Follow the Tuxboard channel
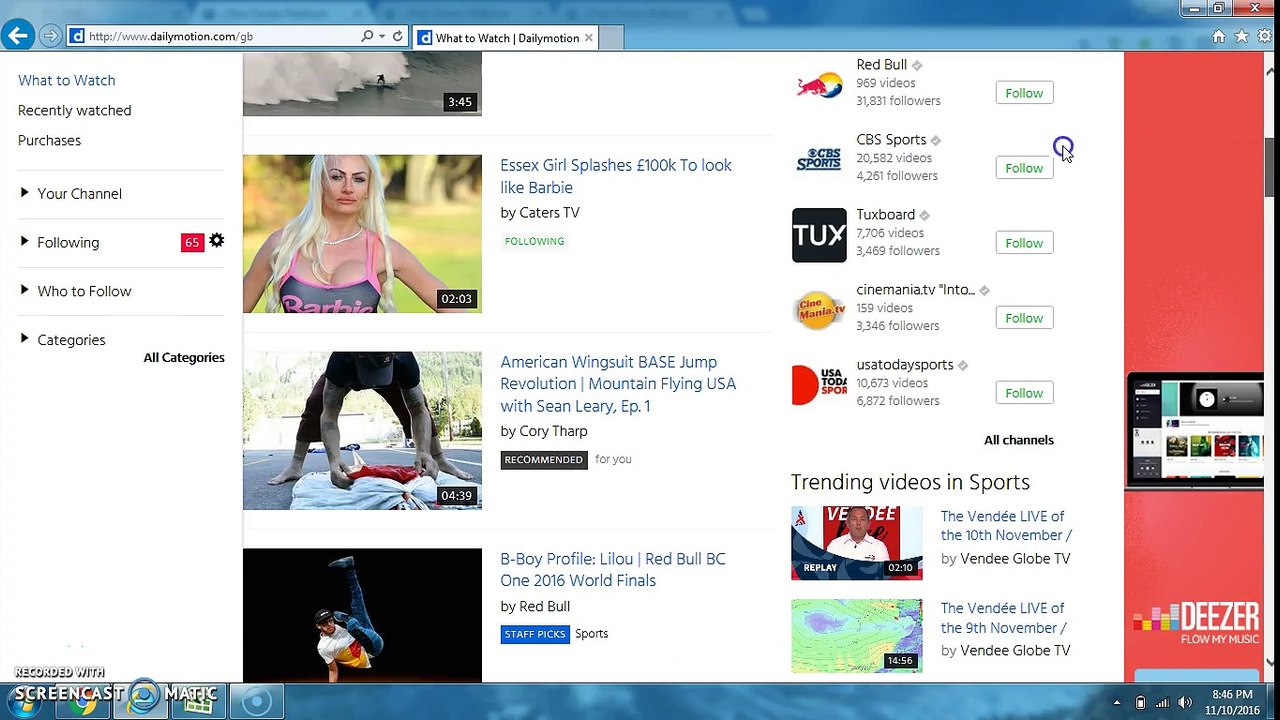The width and height of the screenshot is (1280, 720). 1024,243
